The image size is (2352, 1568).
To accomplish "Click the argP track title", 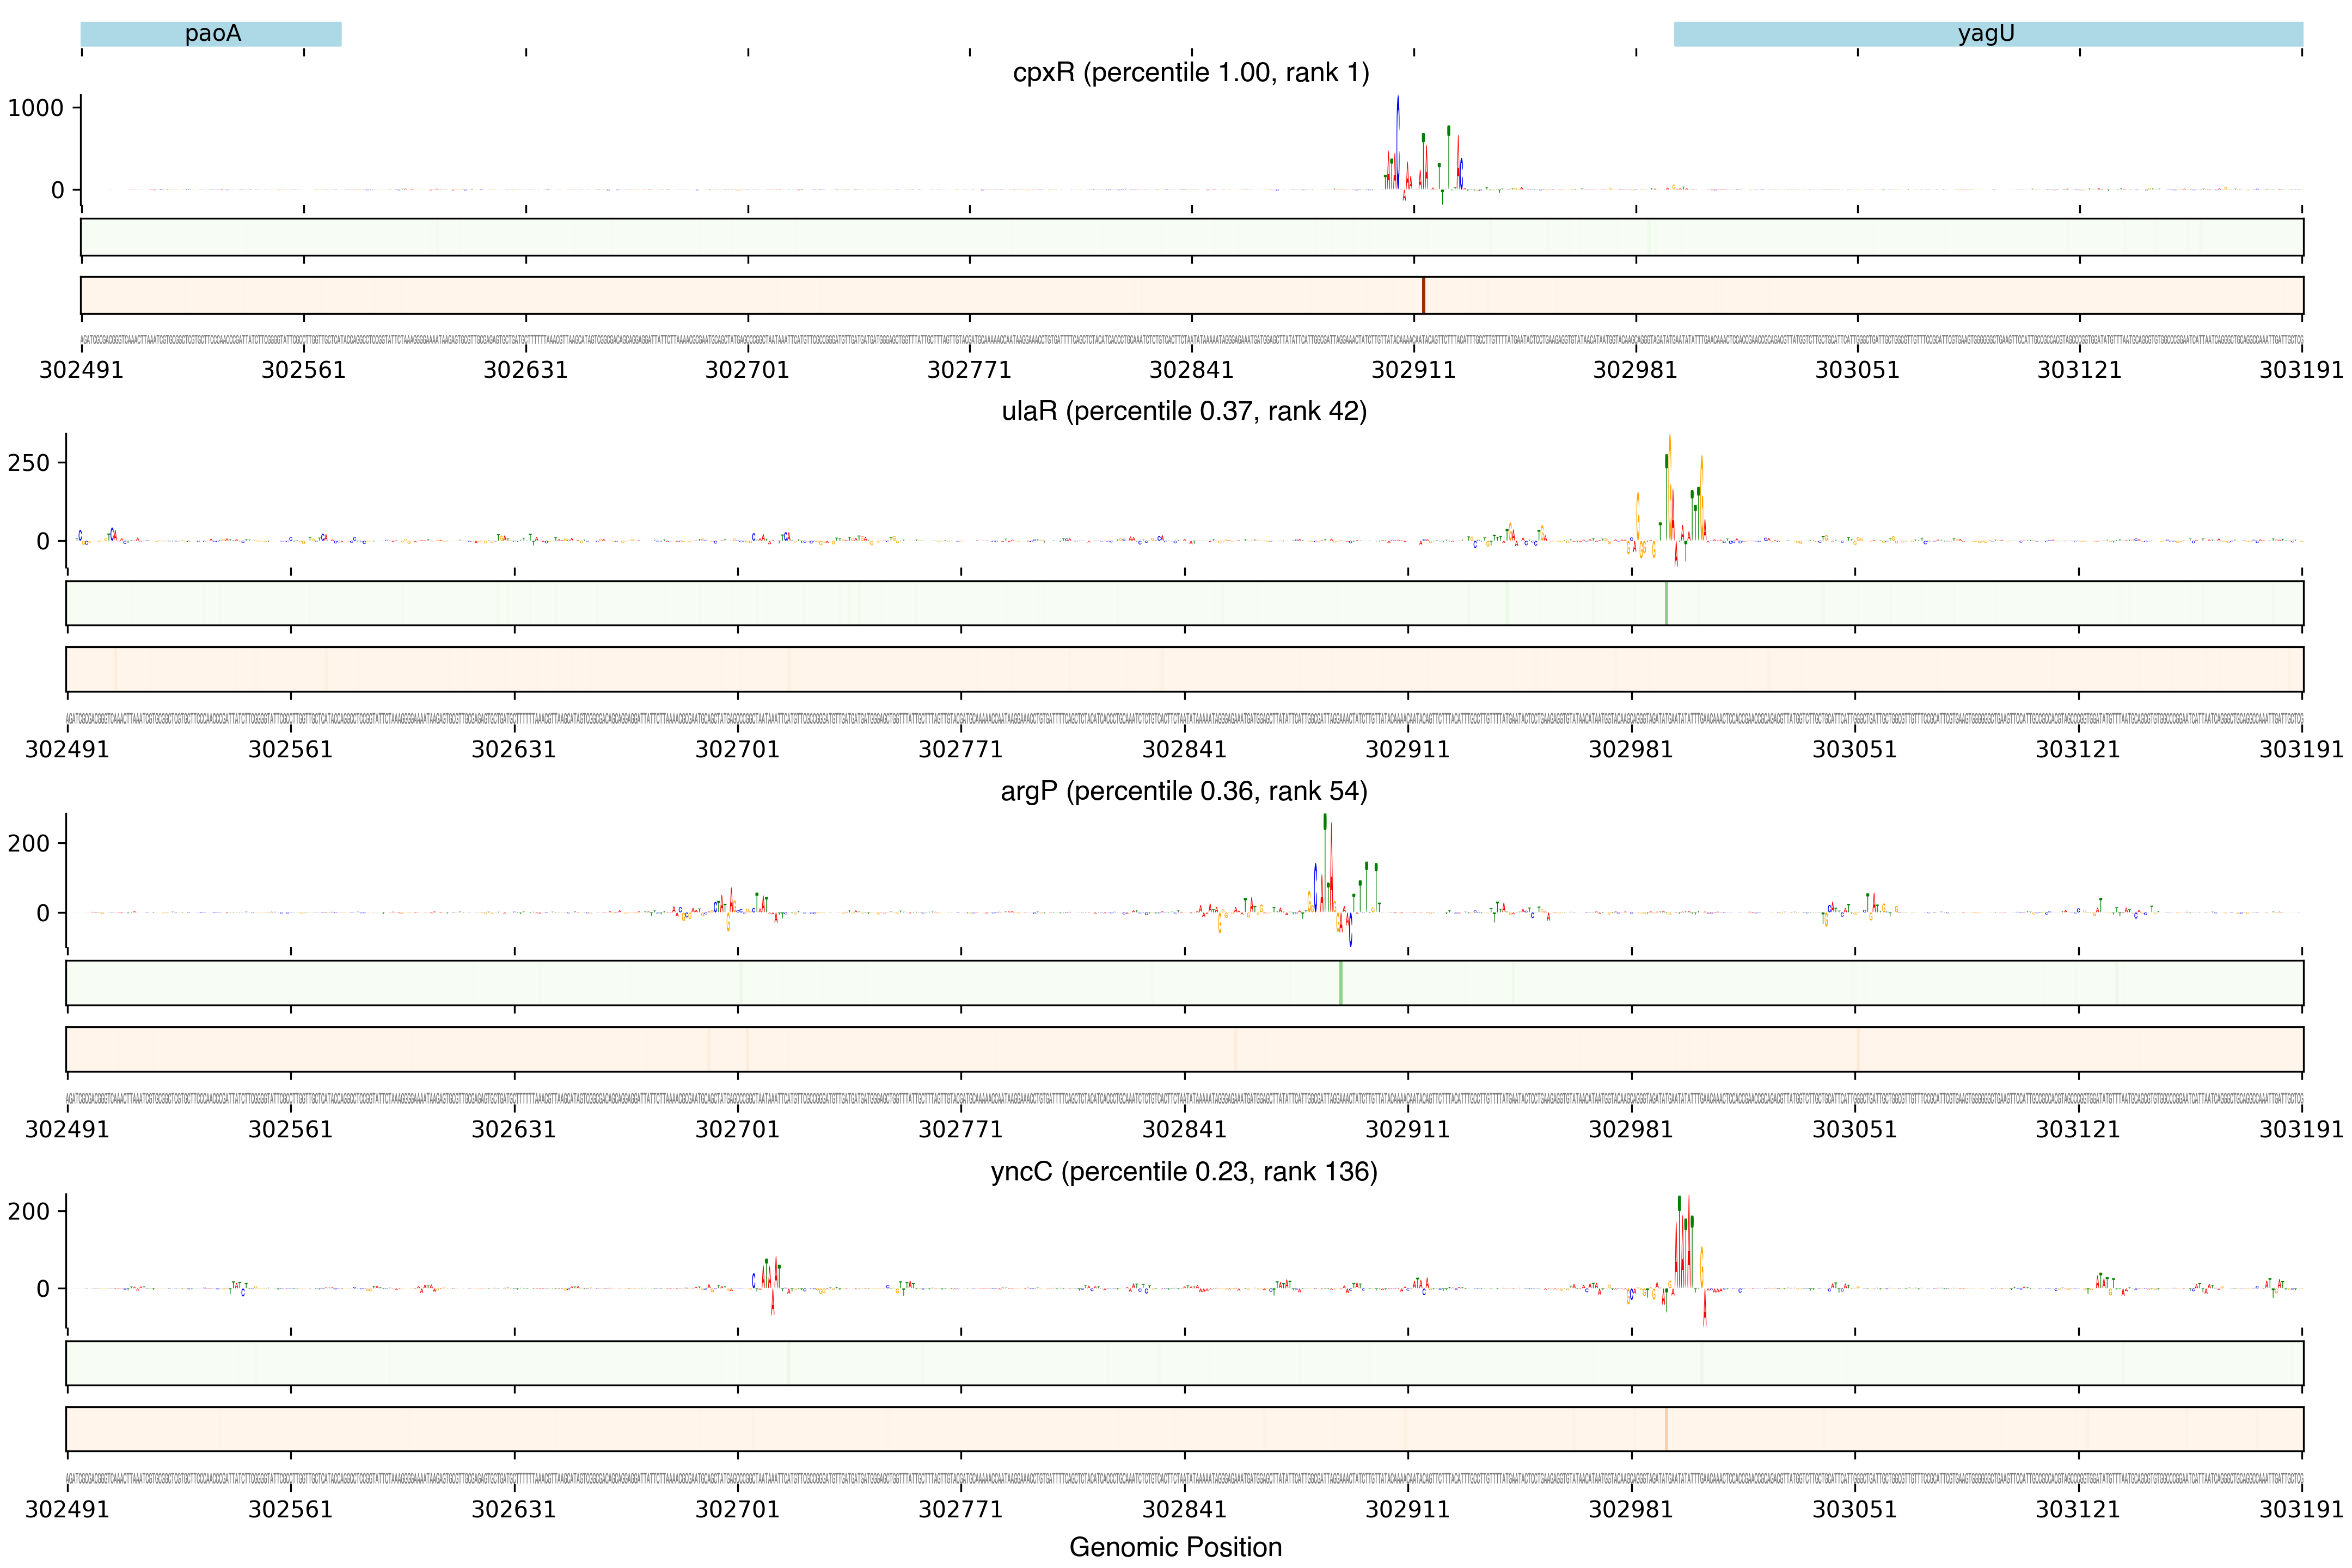I will point(1184,791).
